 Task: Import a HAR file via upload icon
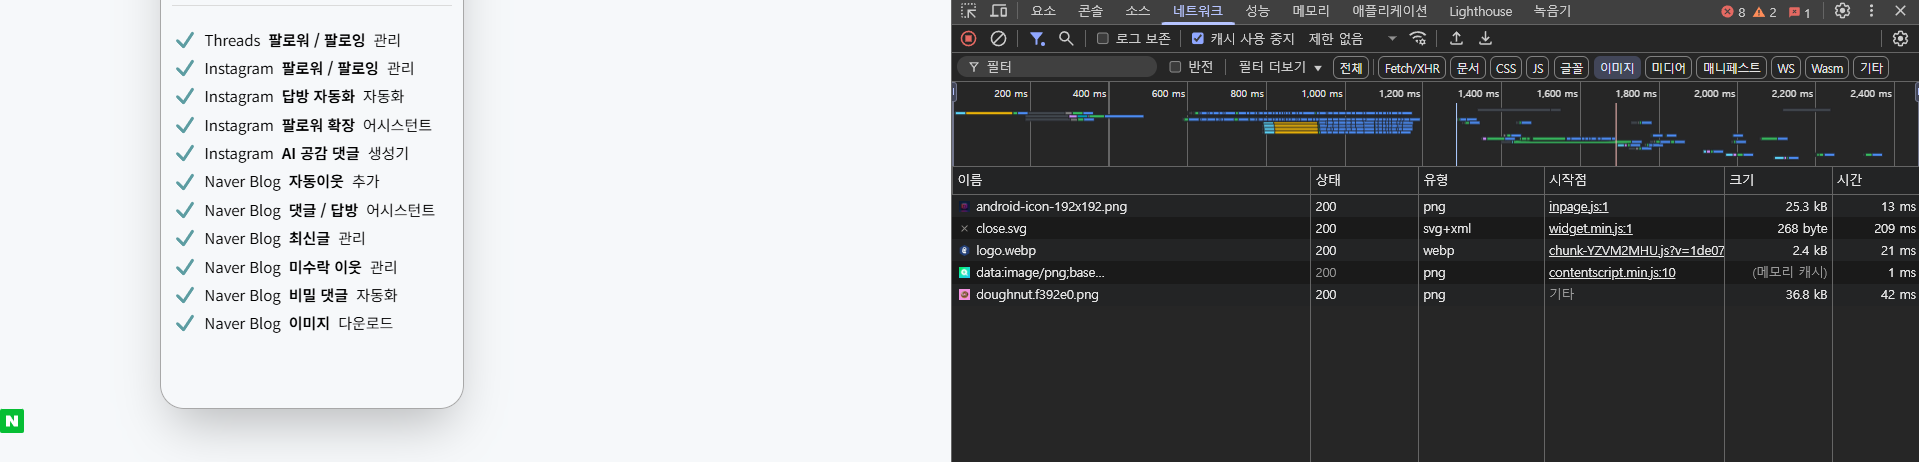pos(1456,38)
